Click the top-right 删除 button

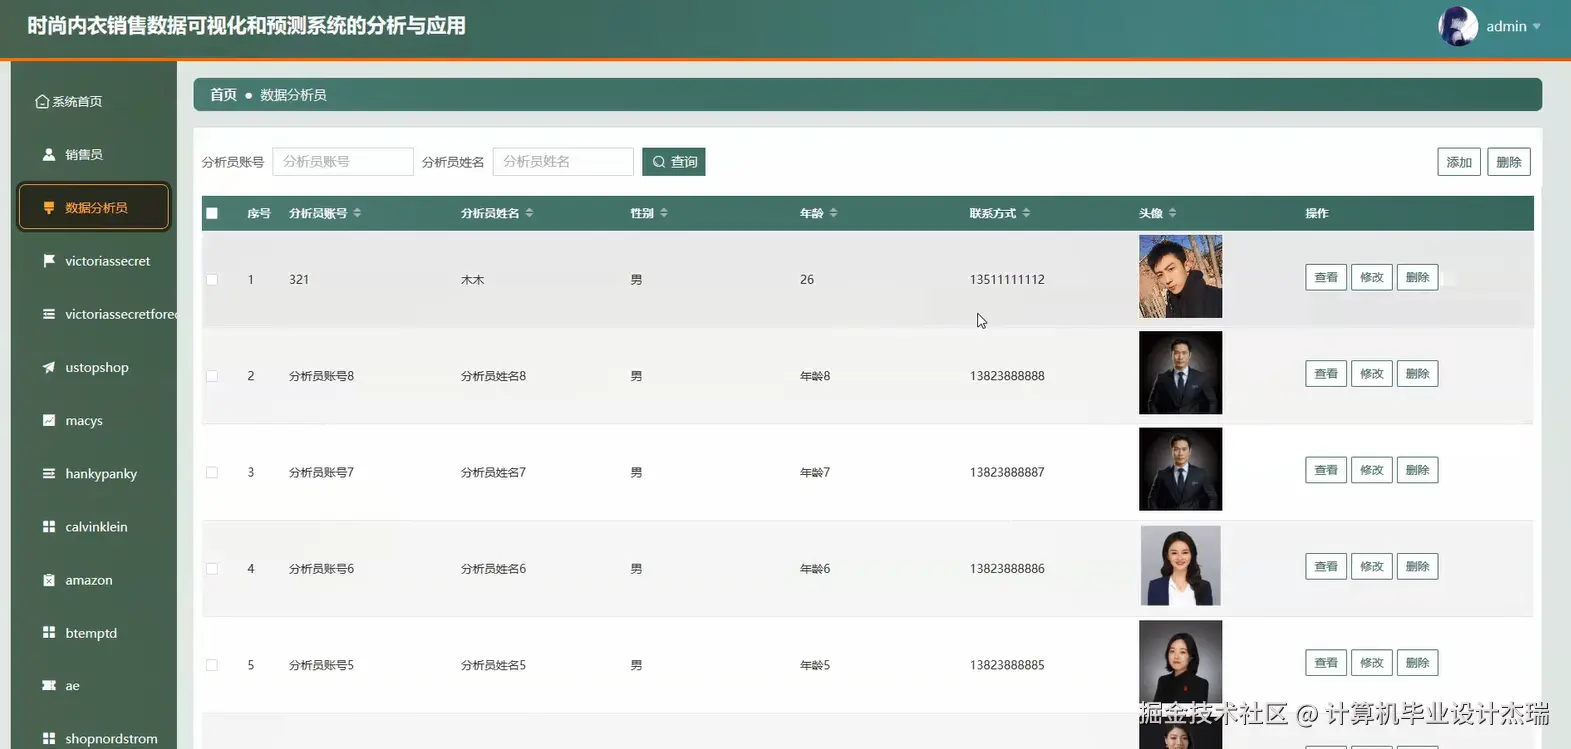coord(1509,162)
